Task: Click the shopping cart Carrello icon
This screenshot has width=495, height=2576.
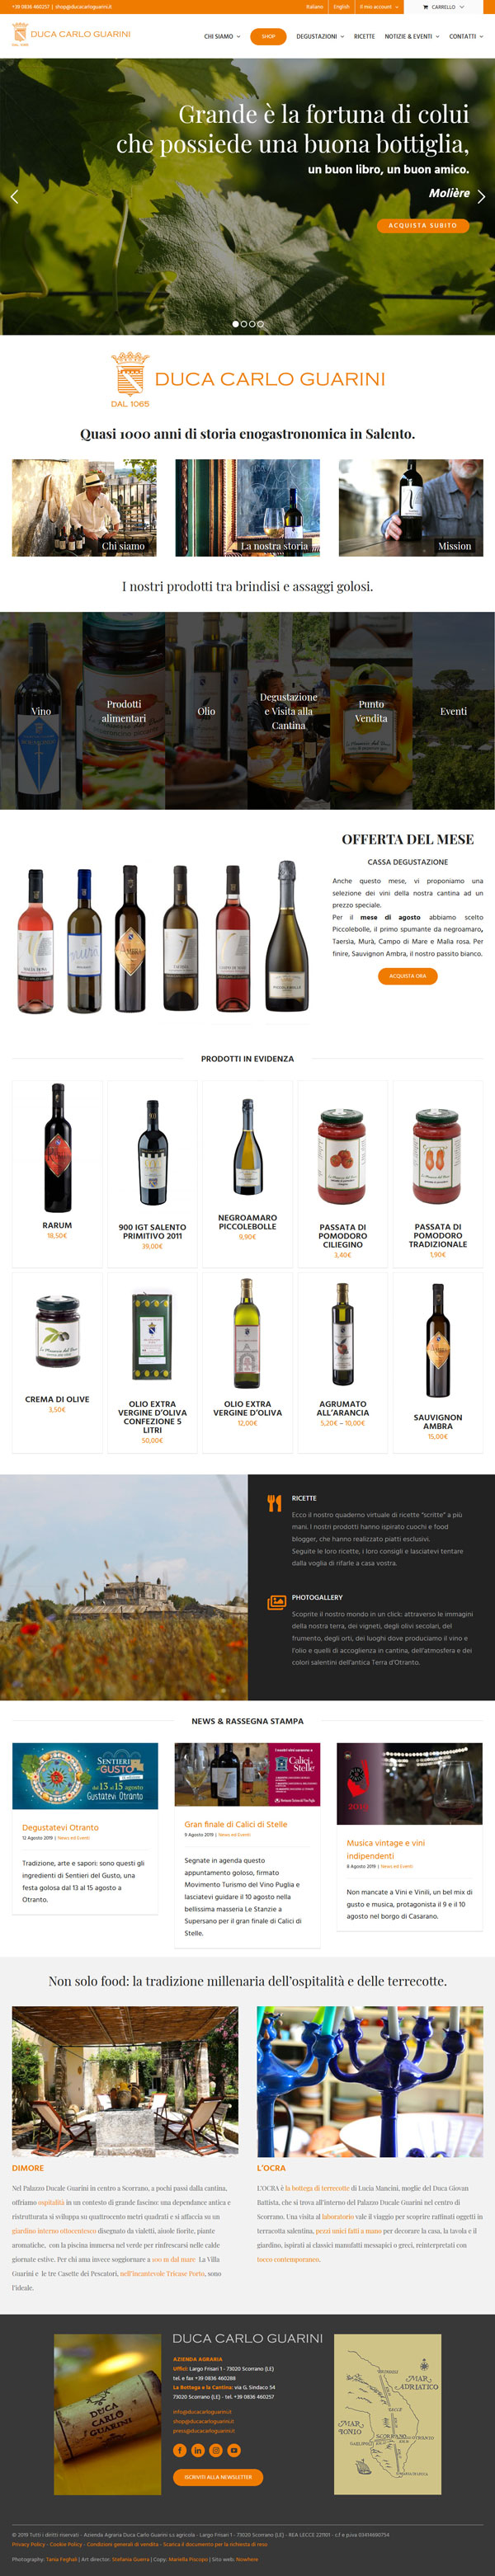Action: point(426,7)
